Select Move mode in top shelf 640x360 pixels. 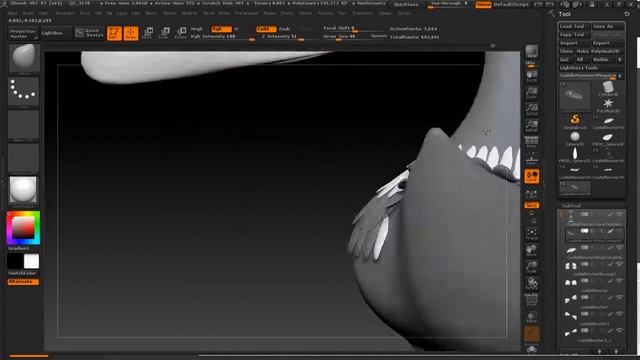(148, 33)
